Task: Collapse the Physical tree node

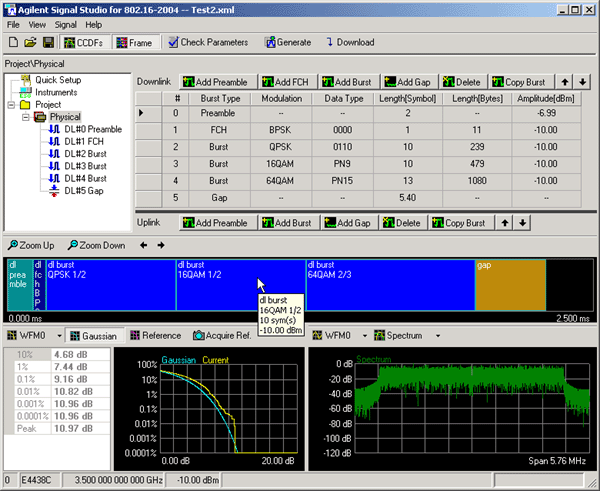Action: click(x=26, y=117)
